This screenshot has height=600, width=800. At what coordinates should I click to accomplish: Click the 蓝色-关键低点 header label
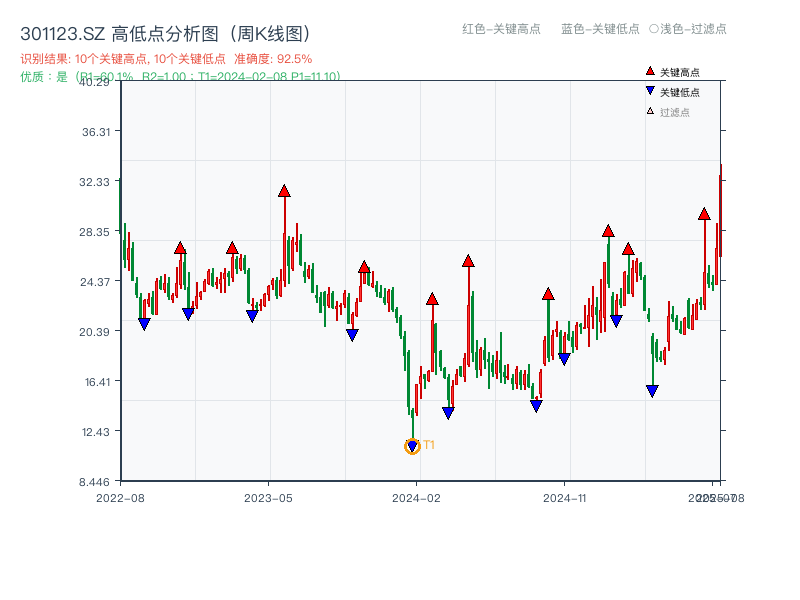(x=600, y=29)
